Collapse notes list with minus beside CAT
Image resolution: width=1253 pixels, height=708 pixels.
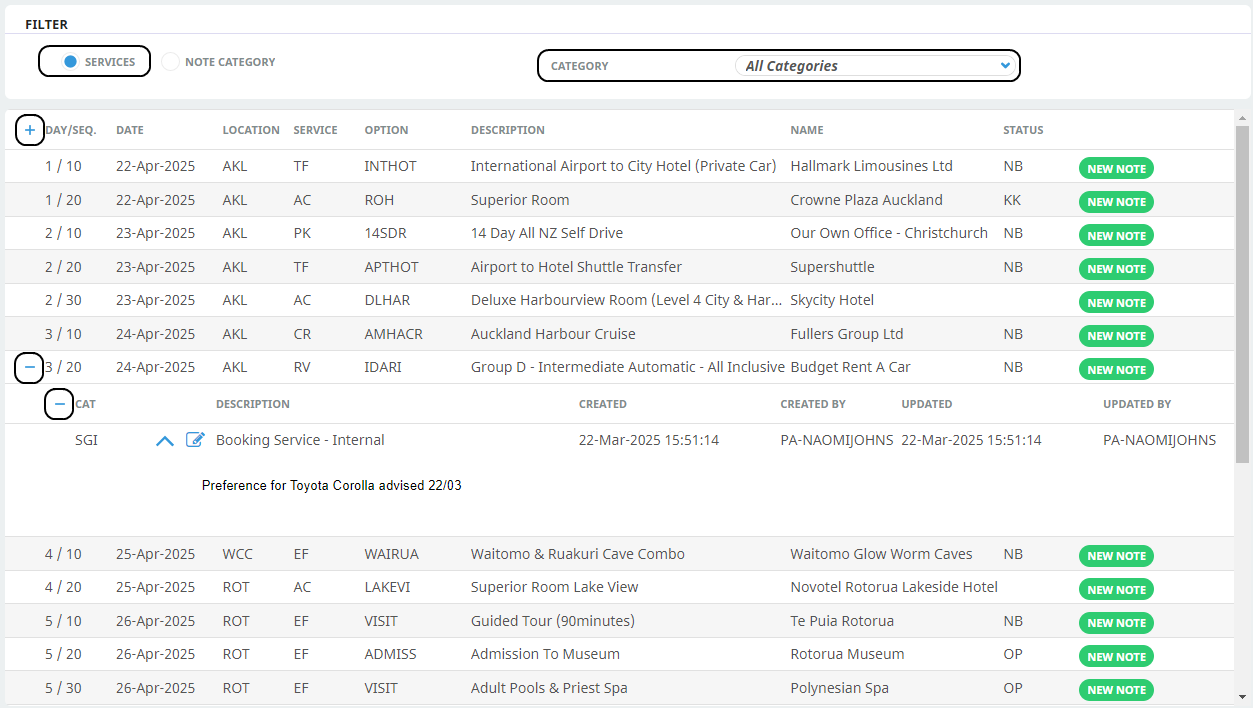(59, 404)
